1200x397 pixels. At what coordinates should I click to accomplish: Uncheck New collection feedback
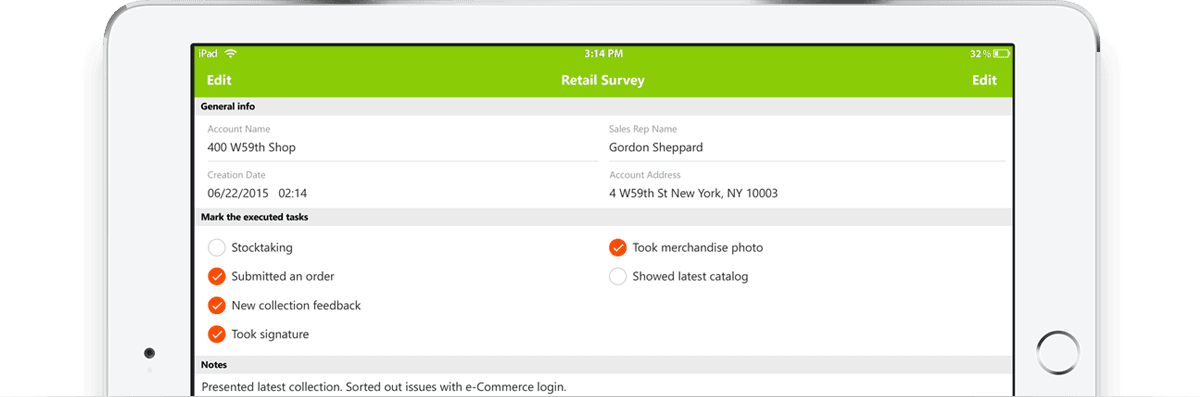pyautogui.click(x=217, y=305)
